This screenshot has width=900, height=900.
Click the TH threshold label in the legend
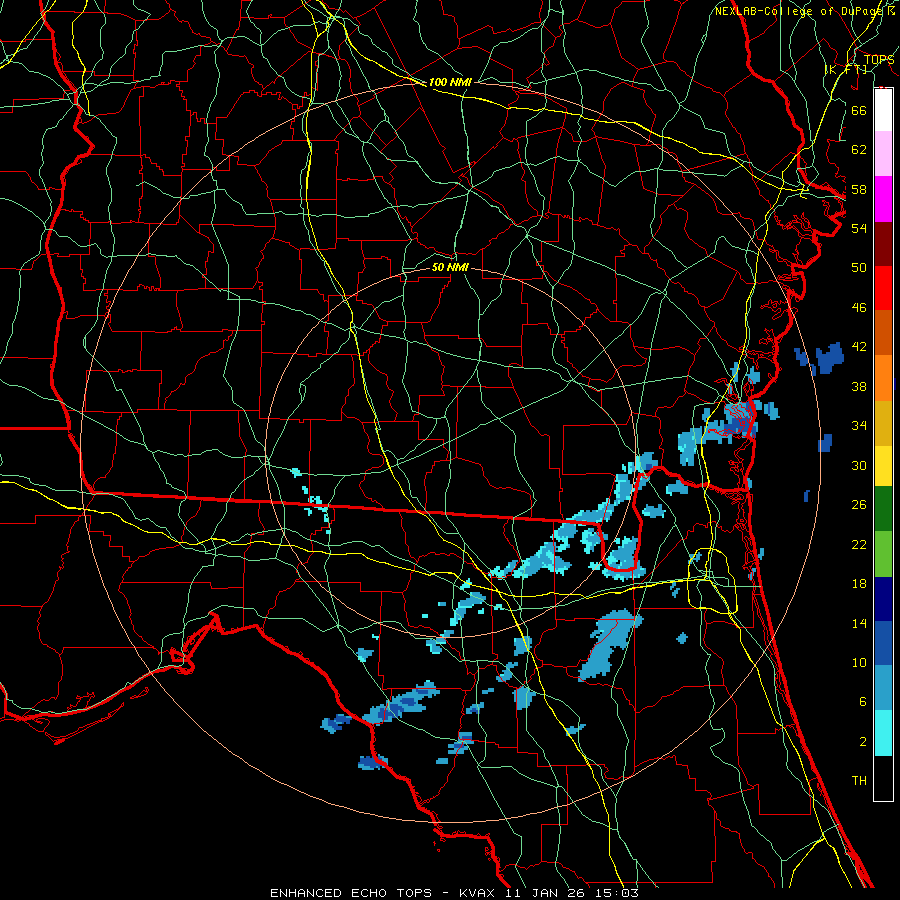(x=859, y=781)
